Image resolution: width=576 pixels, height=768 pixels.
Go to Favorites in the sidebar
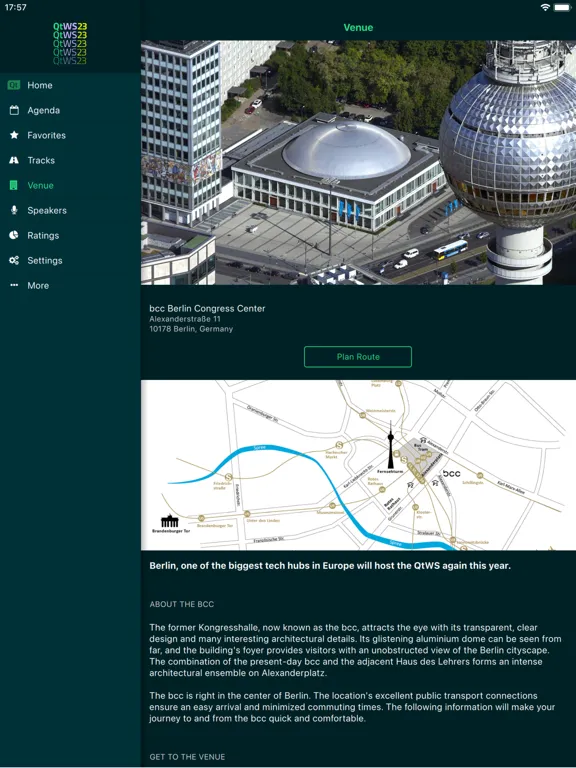pos(71,135)
